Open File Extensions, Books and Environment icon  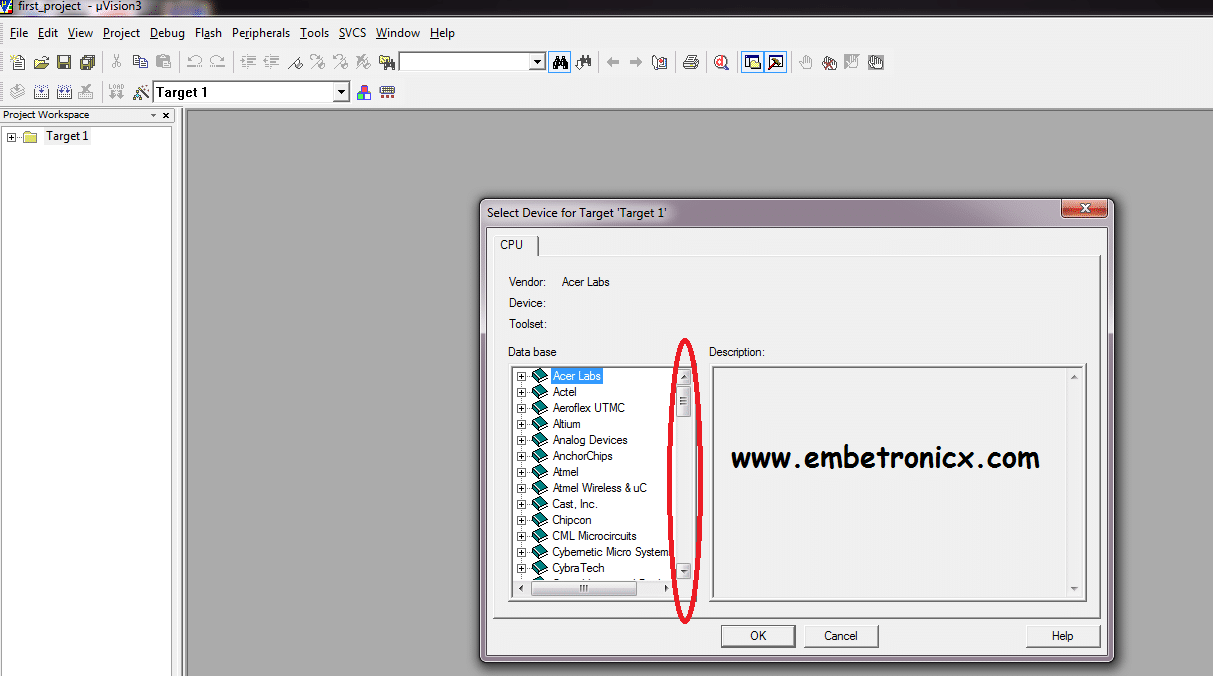tap(364, 92)
